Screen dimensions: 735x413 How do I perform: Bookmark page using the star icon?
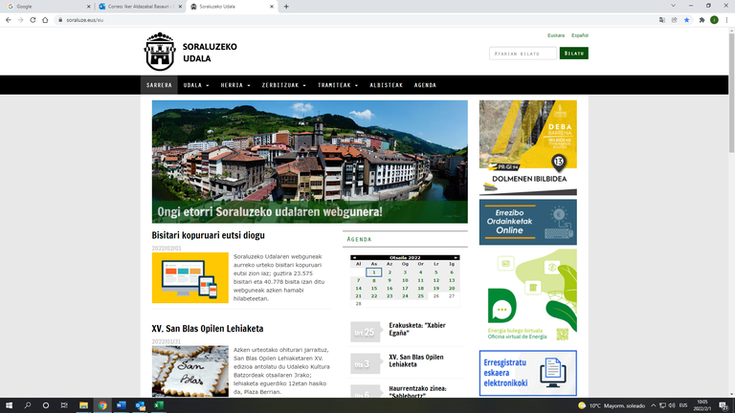[687, 20]
